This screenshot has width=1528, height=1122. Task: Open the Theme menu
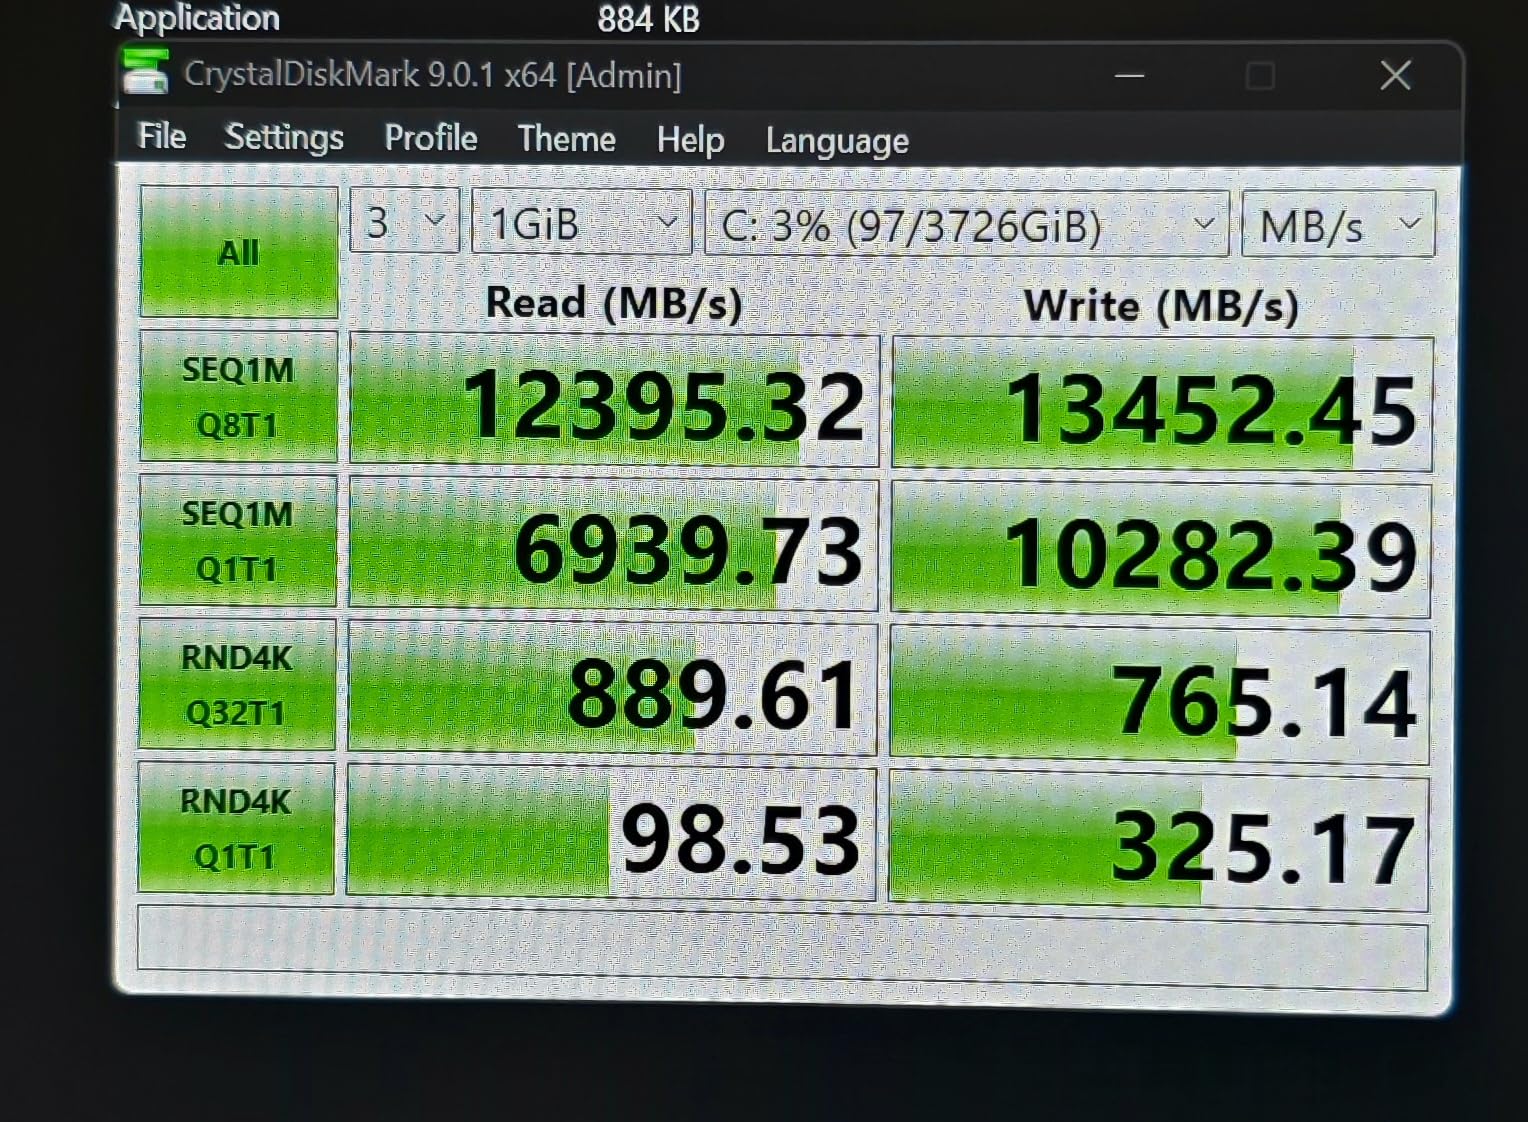(566, 139)
